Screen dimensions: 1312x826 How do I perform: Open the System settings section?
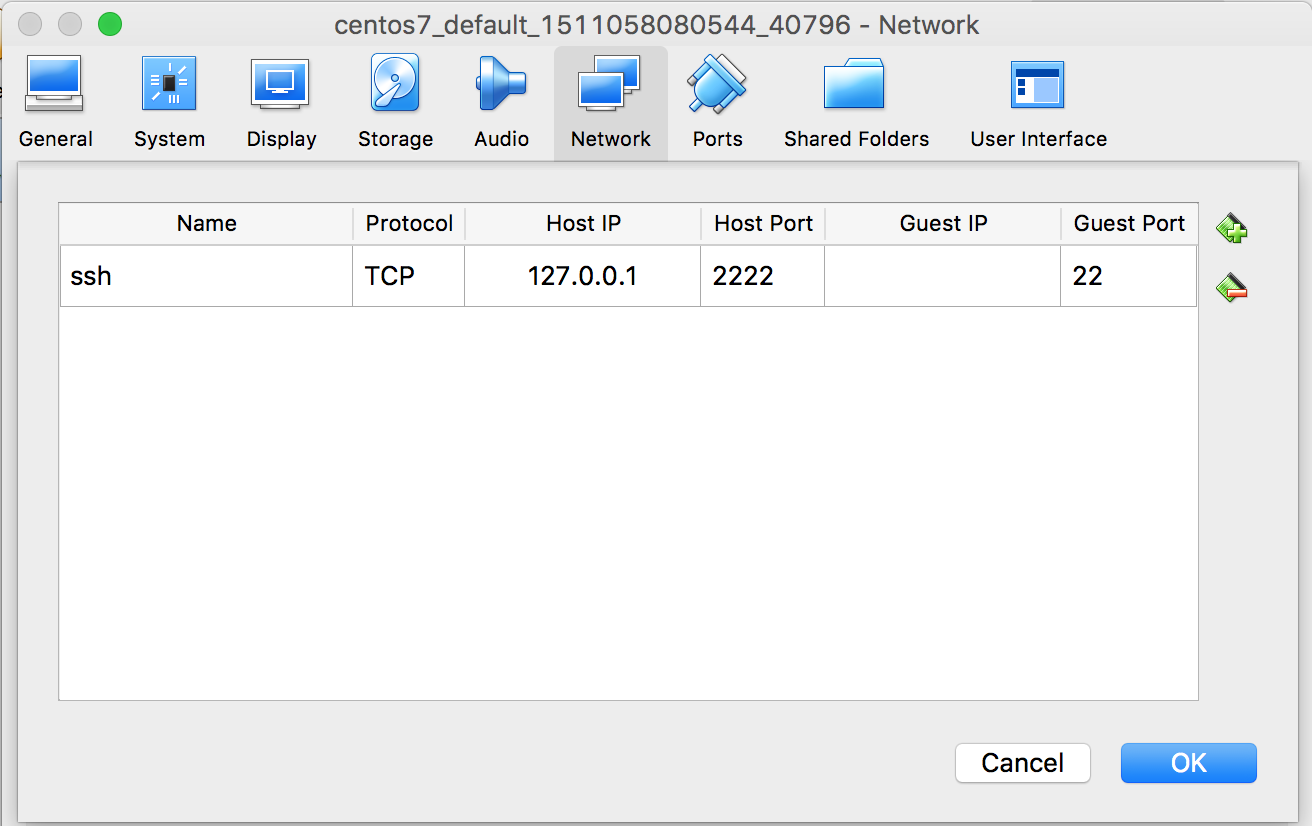(169, 102)
